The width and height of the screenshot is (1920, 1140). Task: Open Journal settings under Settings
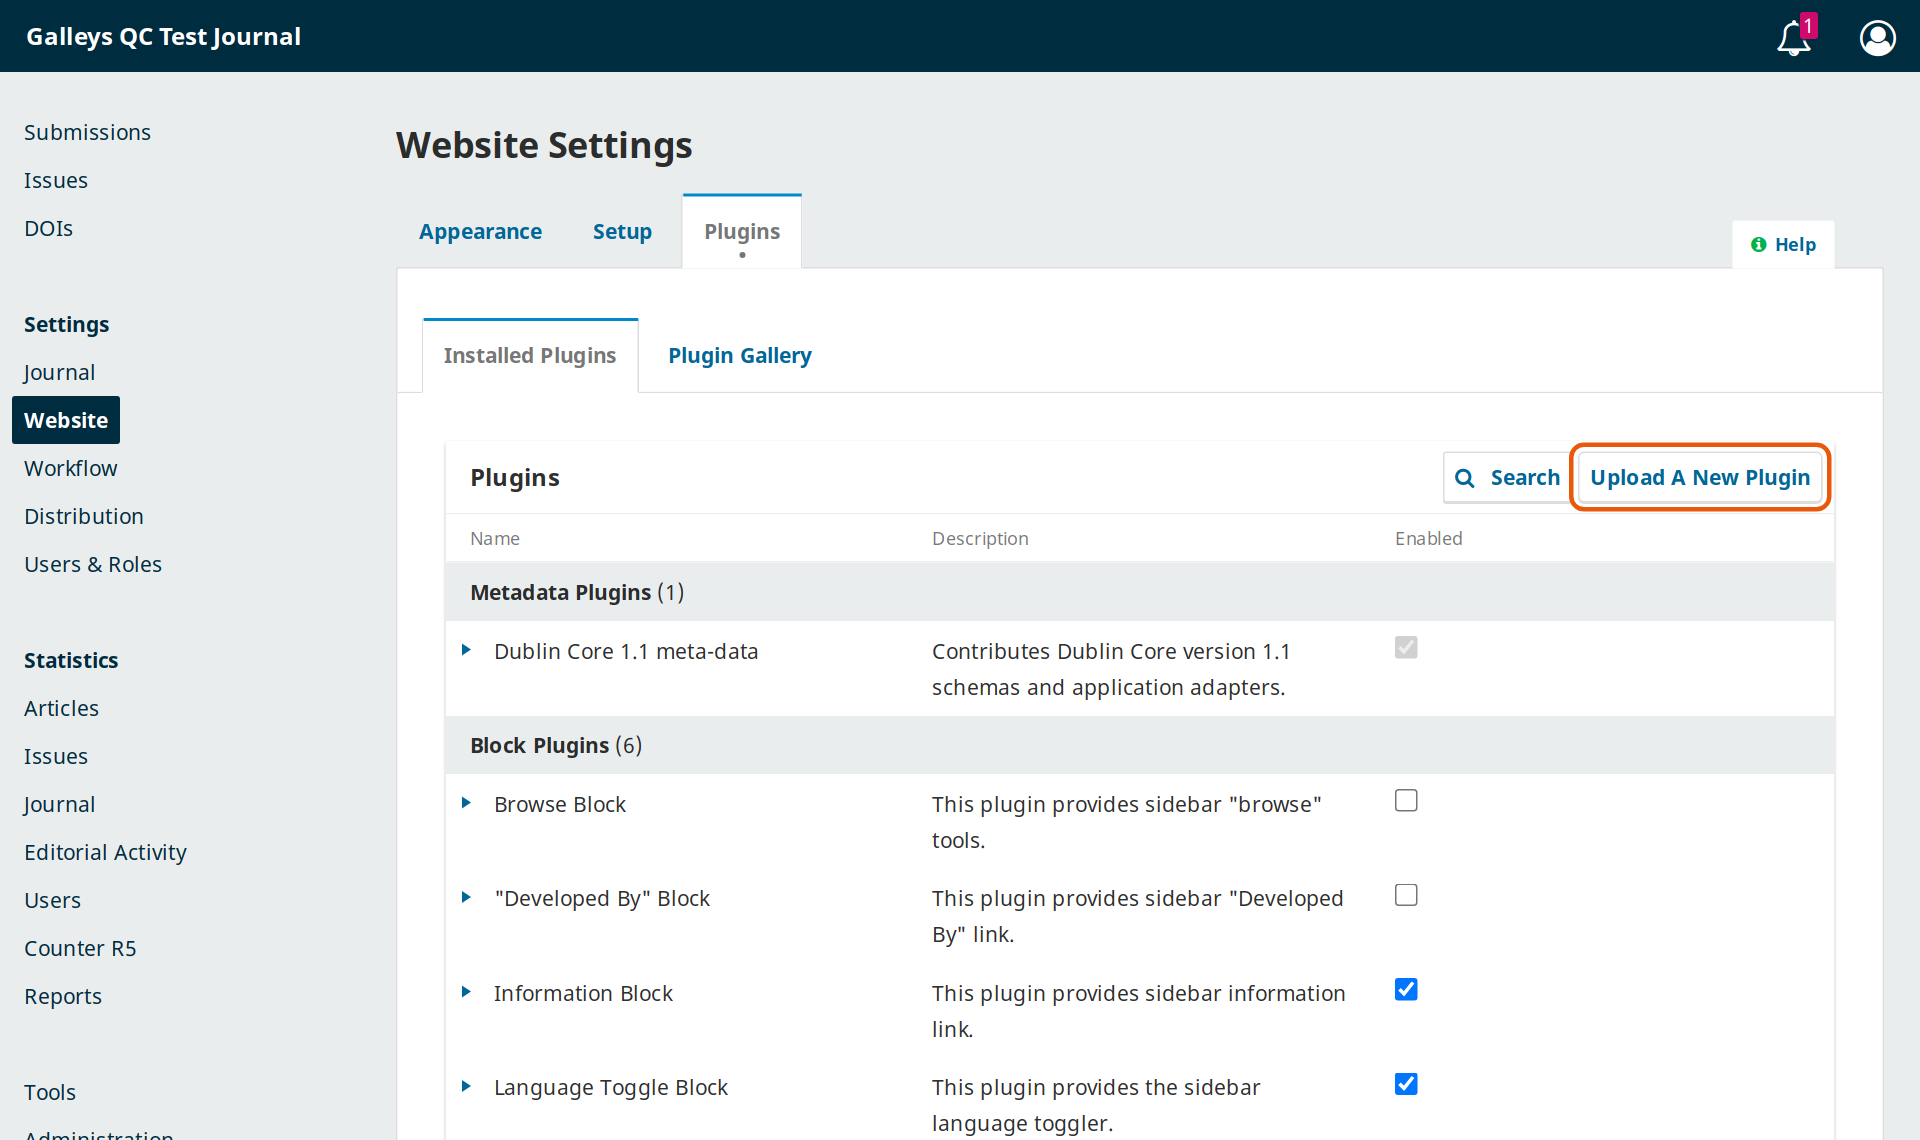click(x=59, y=372)
